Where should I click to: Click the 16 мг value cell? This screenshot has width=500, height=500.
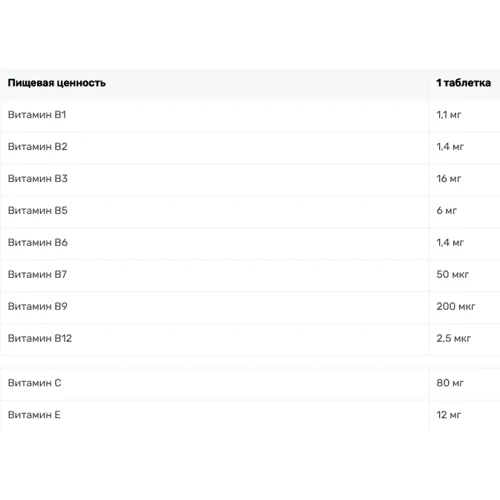pos(449,179)
